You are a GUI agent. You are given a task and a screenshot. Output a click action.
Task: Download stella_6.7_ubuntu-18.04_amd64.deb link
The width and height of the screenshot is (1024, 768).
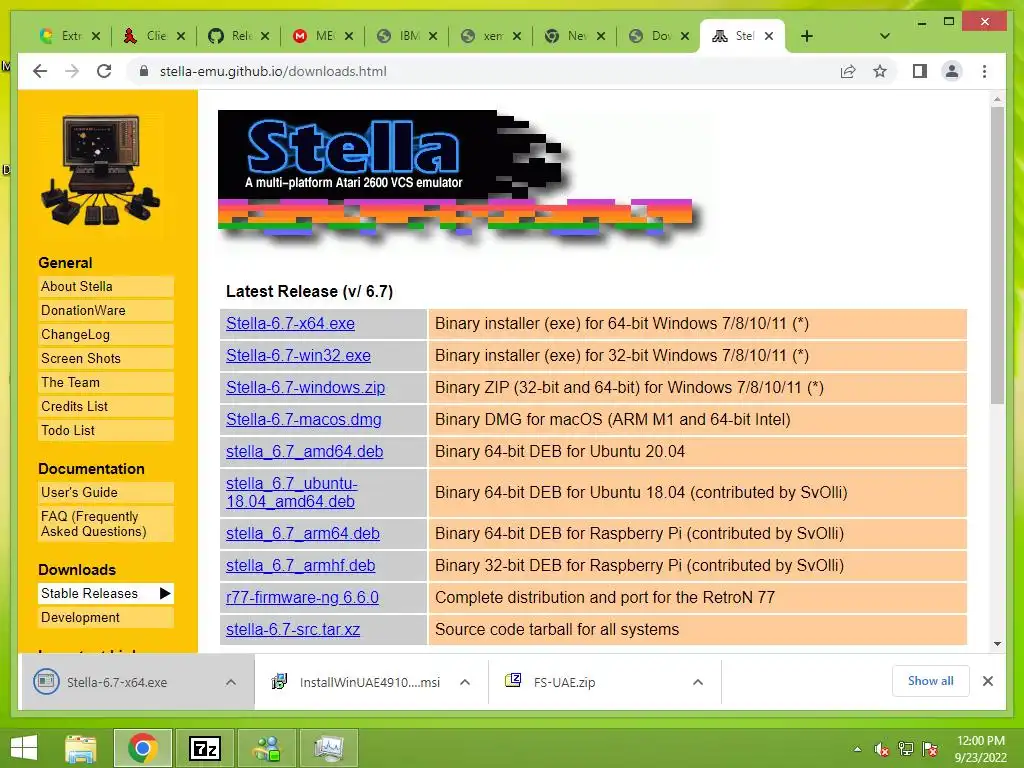pyautogui.click(x=291, y=492)
